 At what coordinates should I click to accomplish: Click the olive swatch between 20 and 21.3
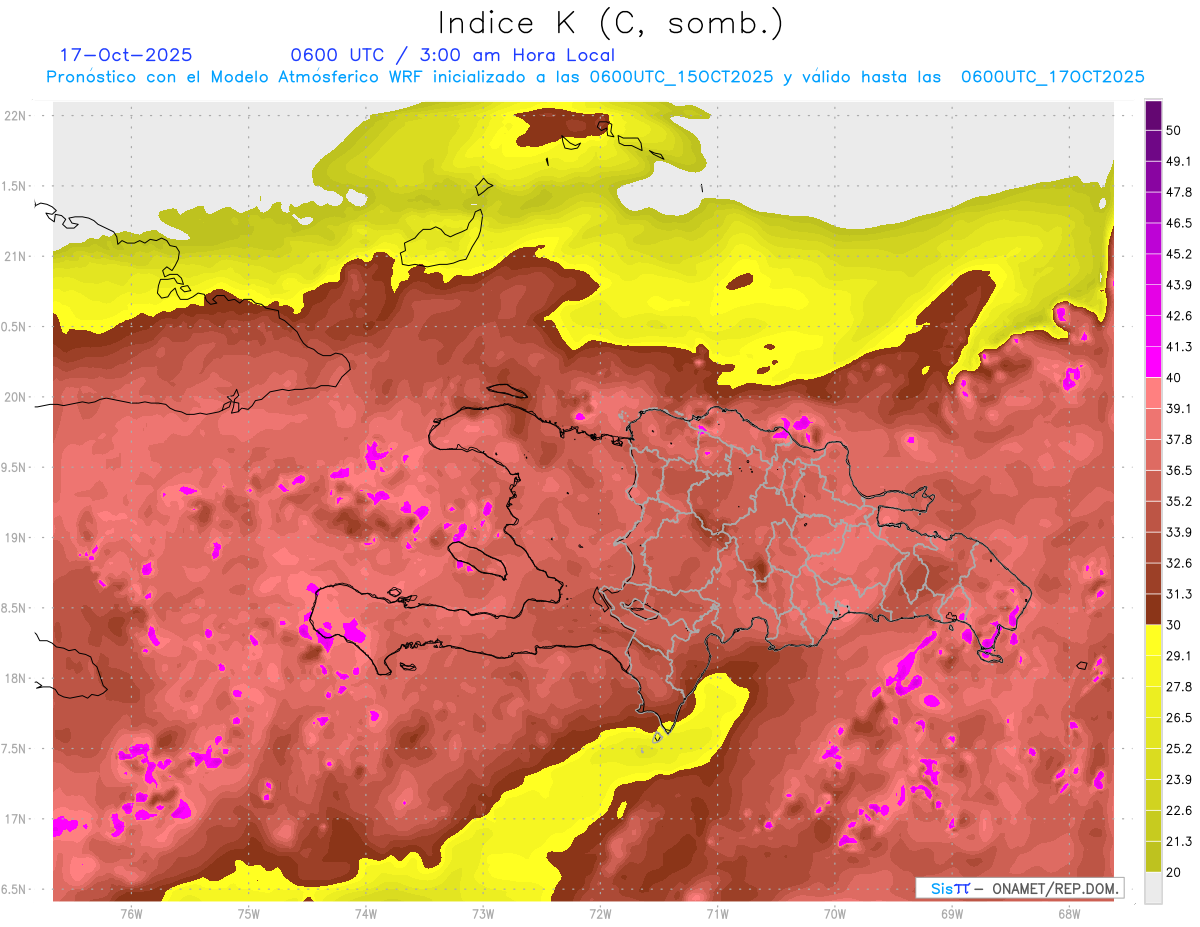(x=1153, y=856)
